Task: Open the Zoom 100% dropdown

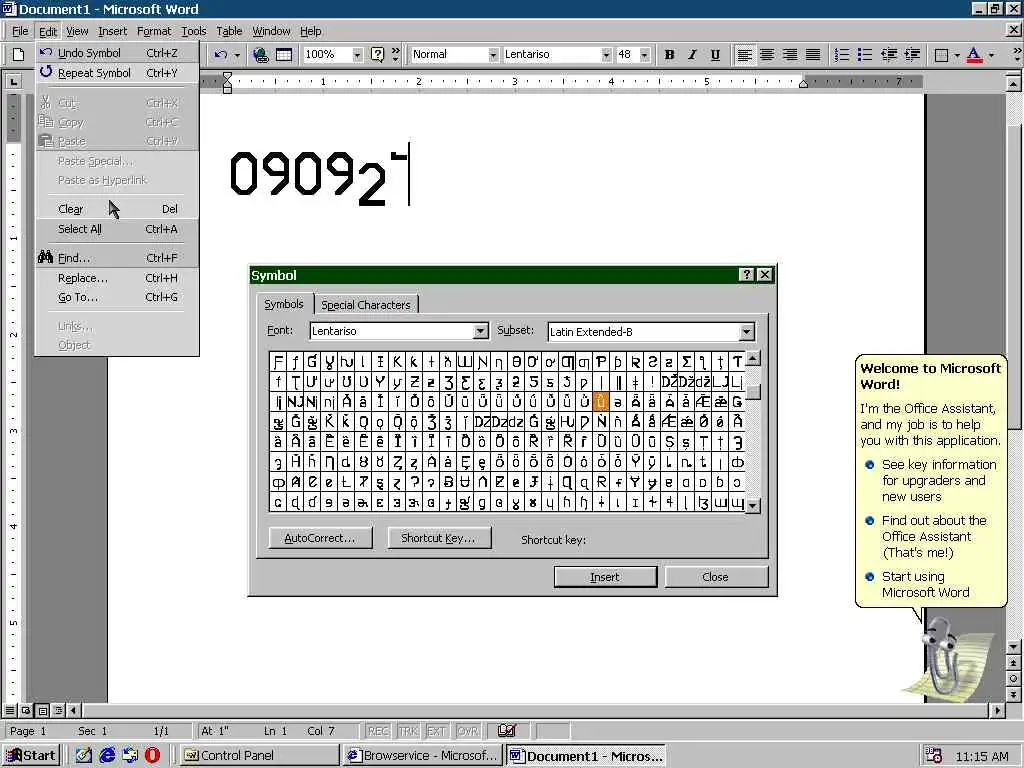Action: click(357, 55)
